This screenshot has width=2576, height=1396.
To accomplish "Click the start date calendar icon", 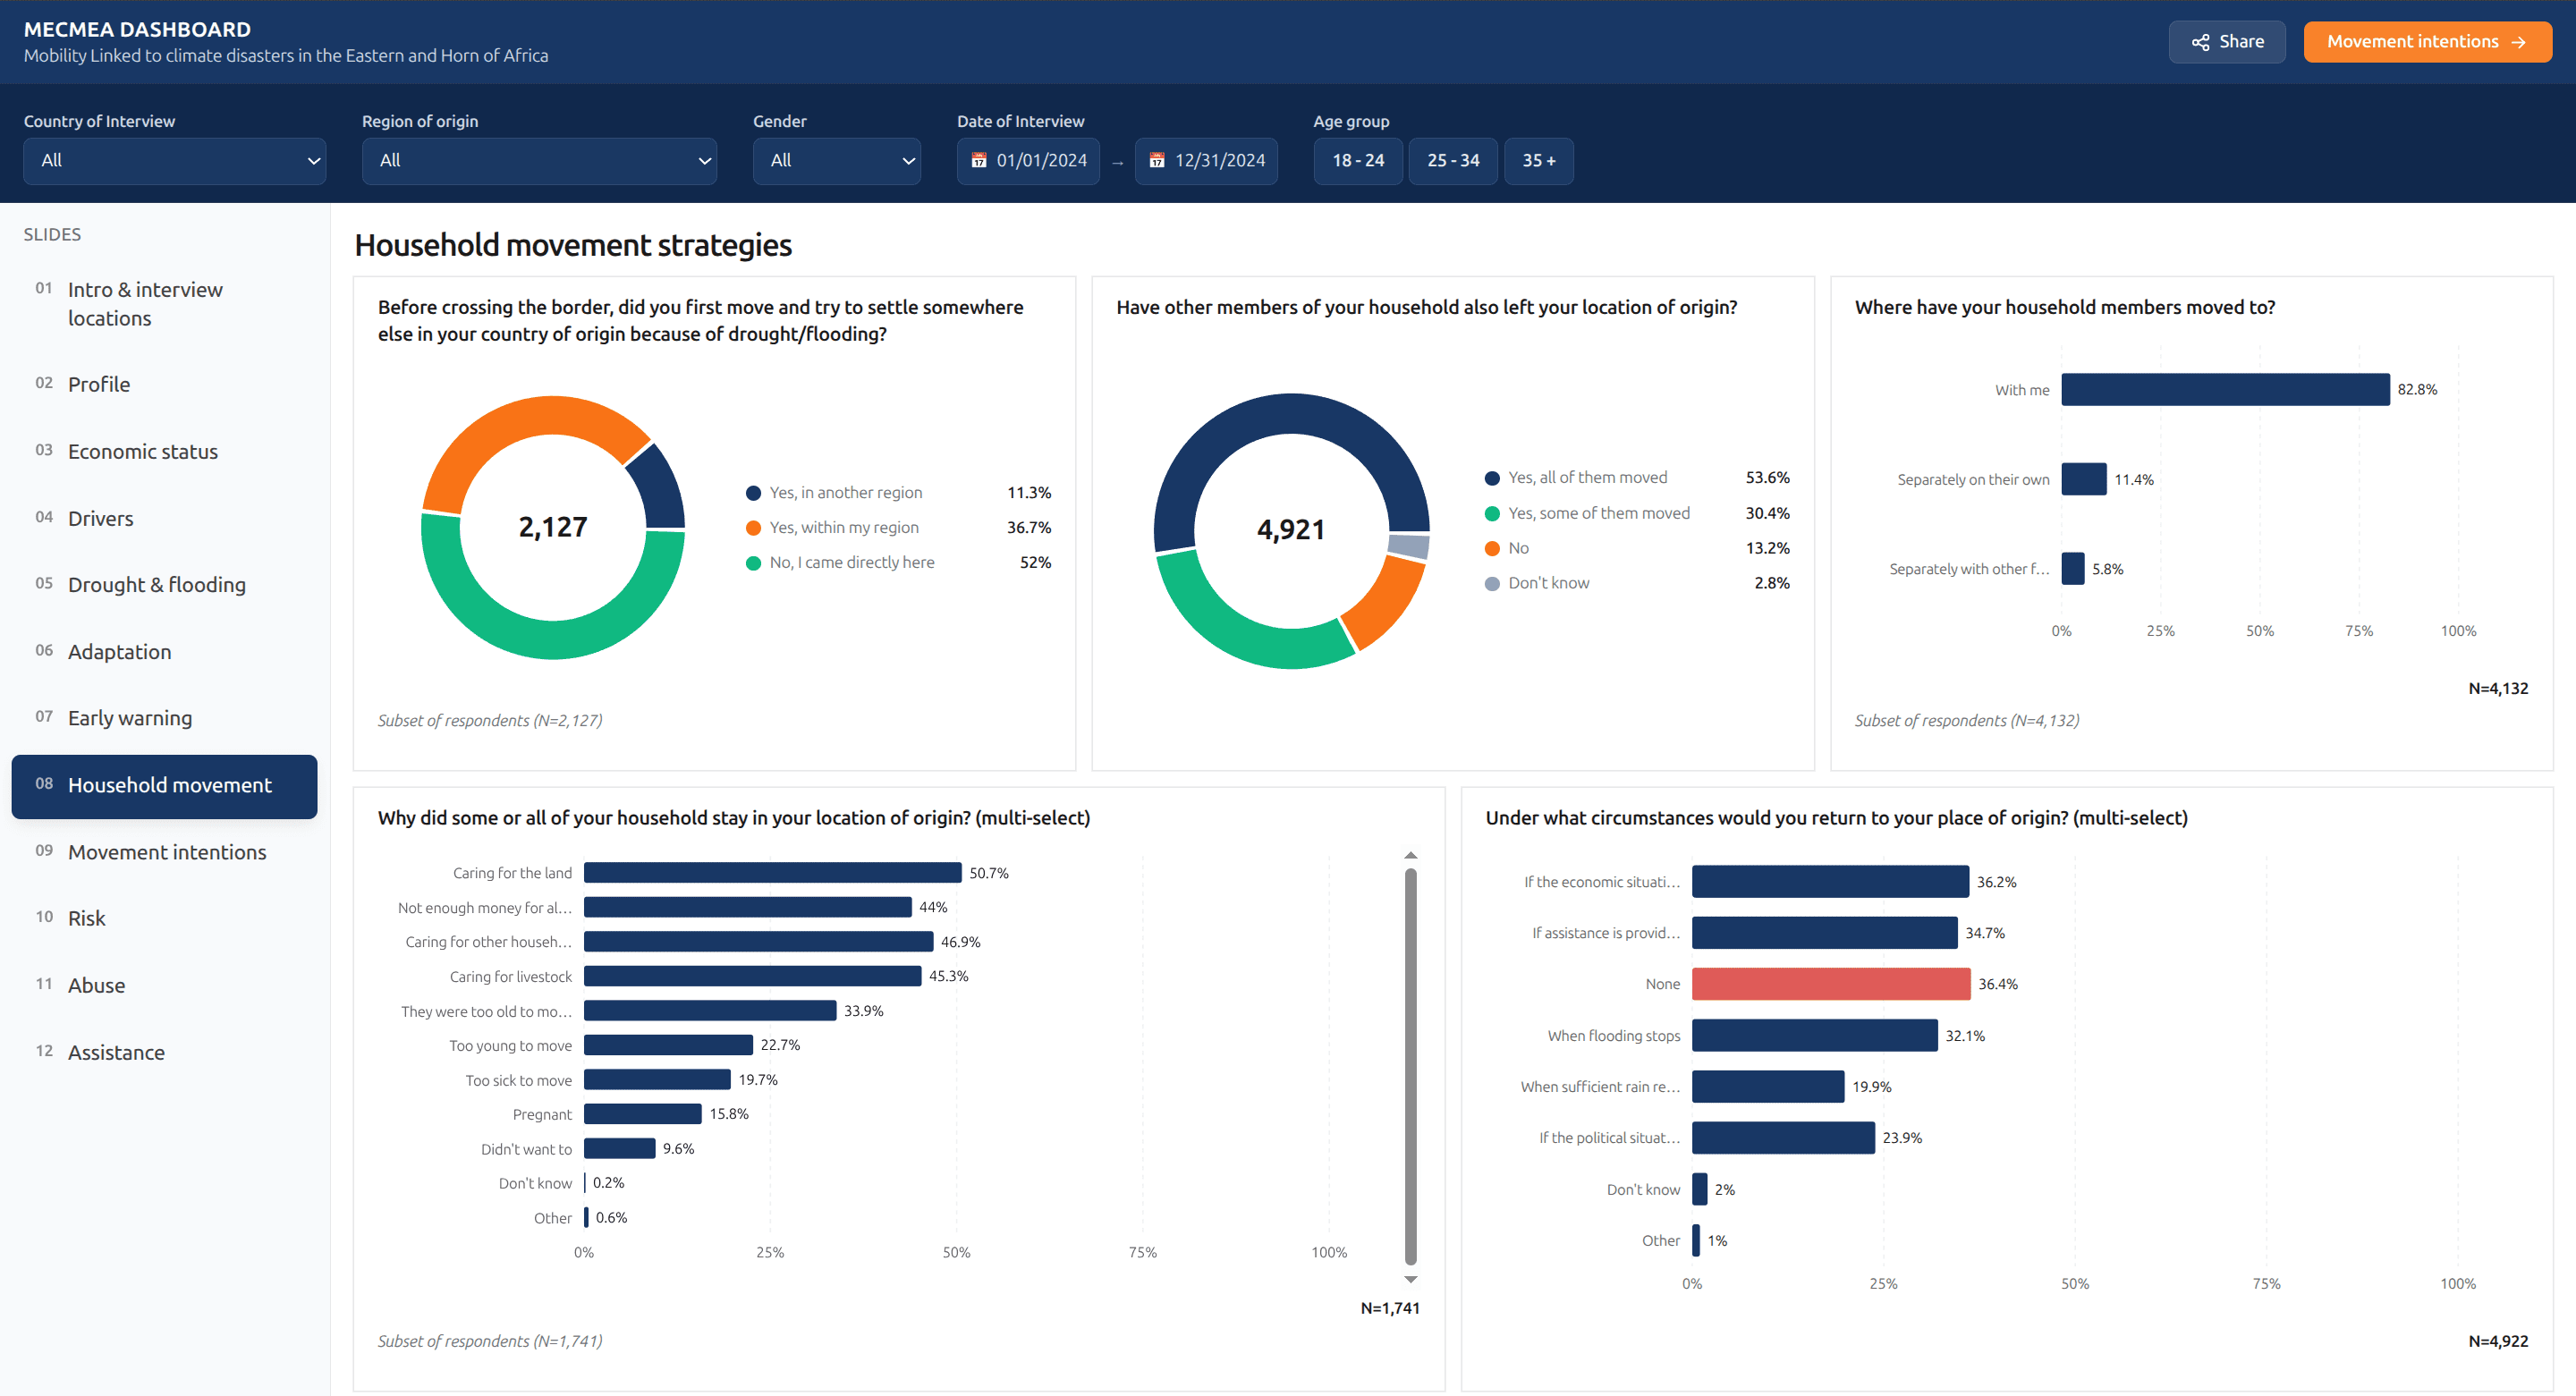I will click(978, 161).
